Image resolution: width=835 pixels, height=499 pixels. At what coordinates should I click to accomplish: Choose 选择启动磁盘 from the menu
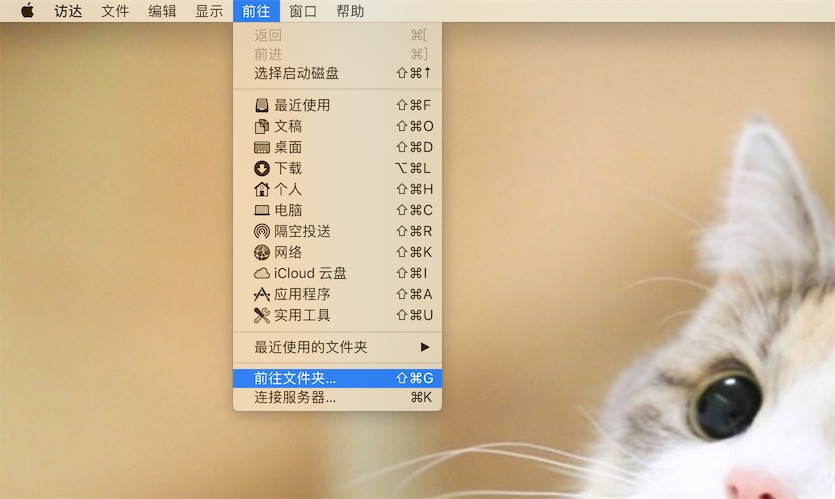pos(337,73)
